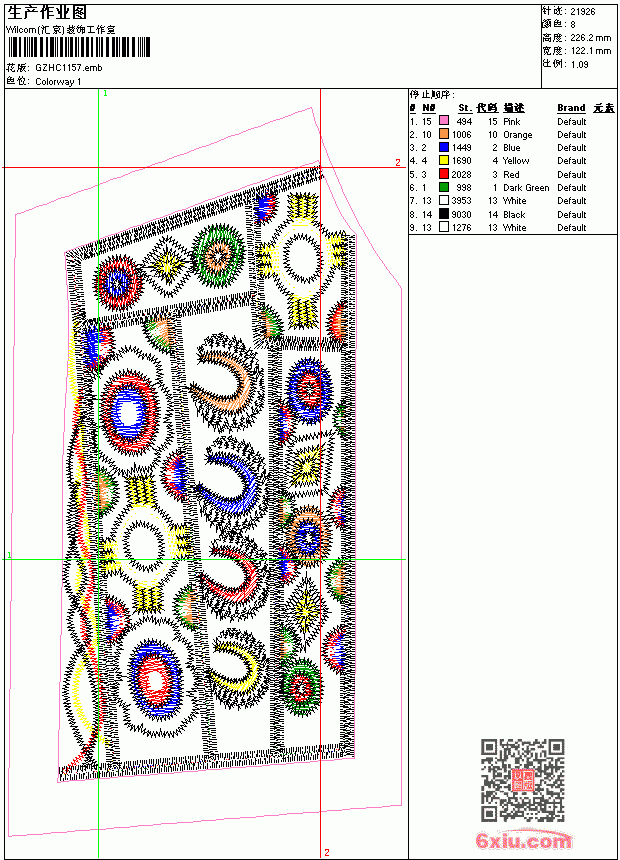
Task: Click the Red thread swatch
Action: point(443,174)
